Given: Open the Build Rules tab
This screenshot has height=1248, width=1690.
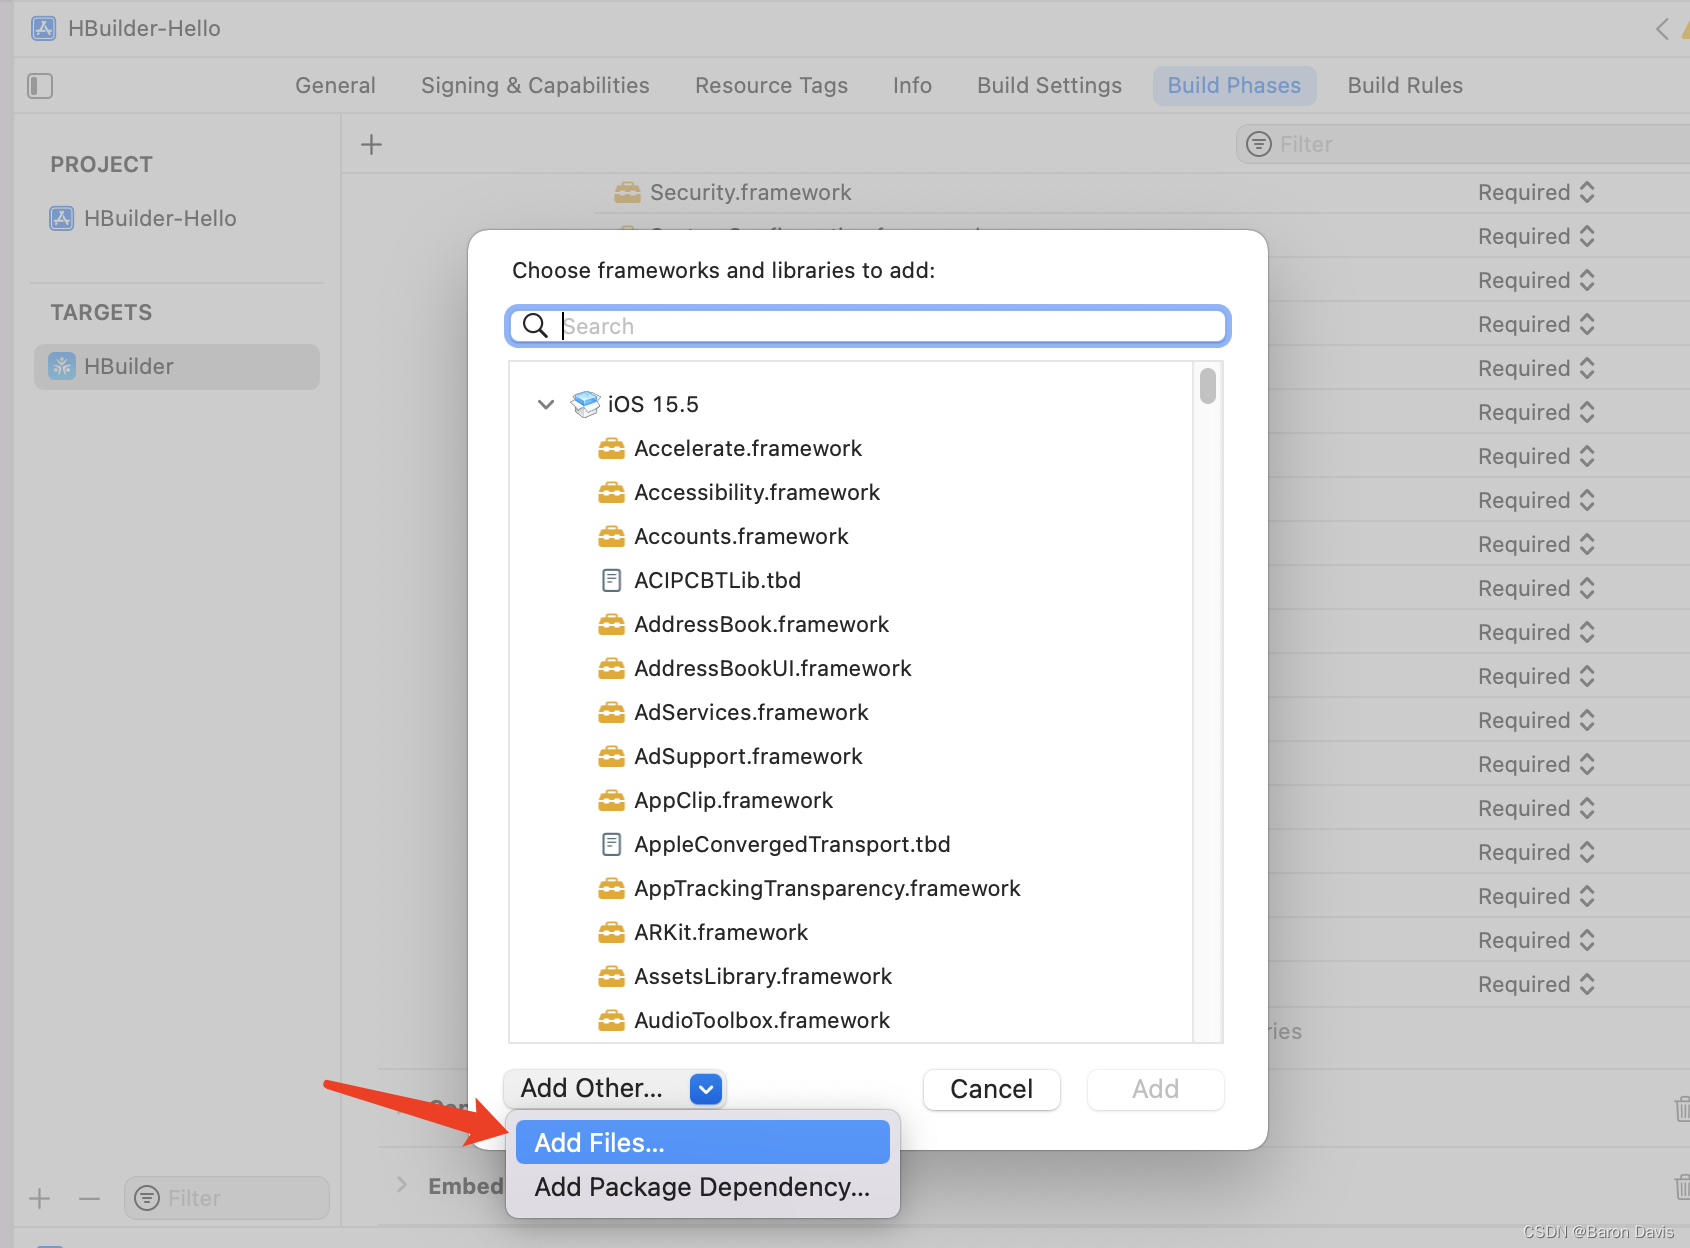Looking at the screenshot, I should [1405, 86].
